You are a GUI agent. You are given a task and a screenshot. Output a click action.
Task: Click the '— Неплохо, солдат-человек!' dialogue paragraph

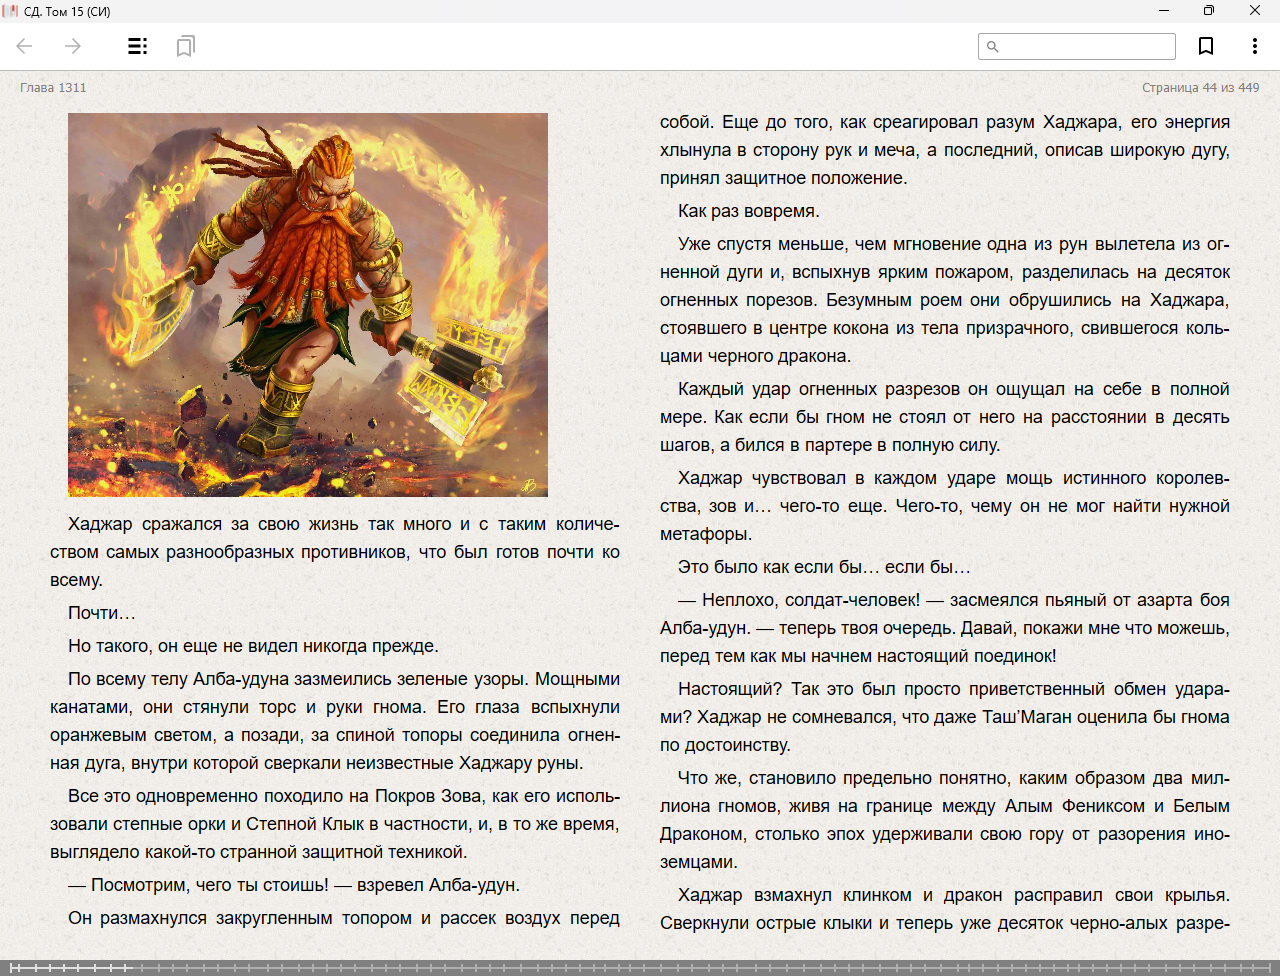coord(944,628)
